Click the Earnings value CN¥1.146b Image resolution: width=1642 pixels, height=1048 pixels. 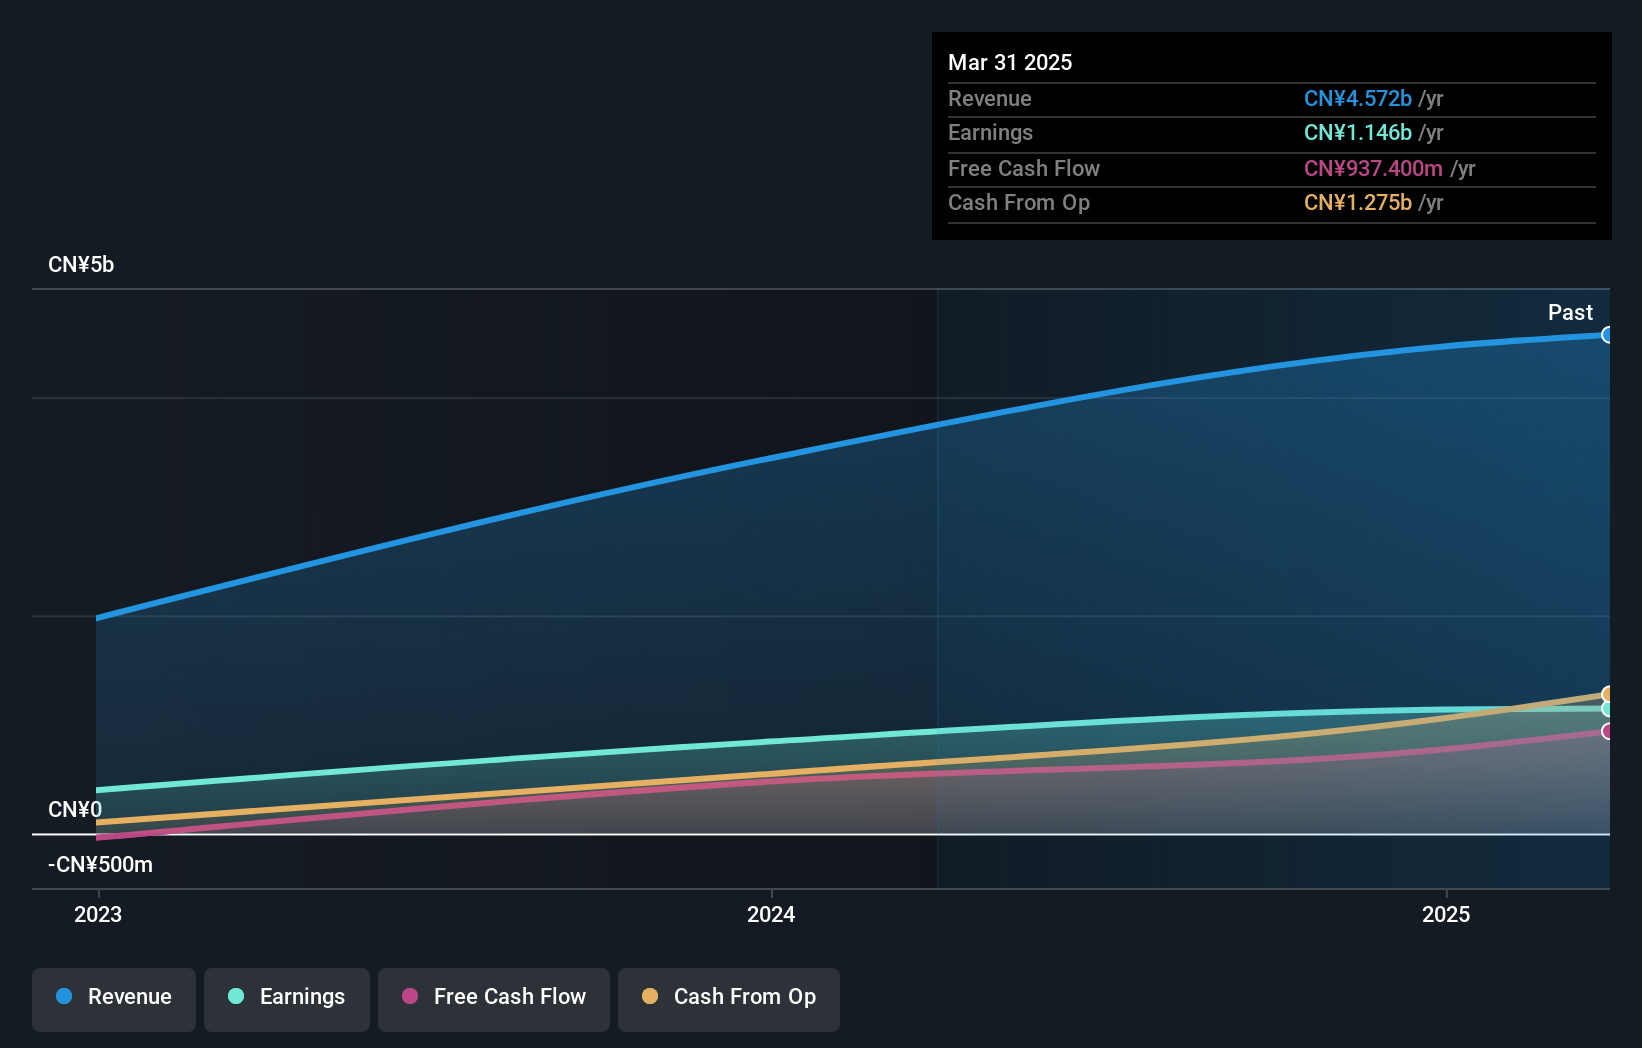[1358, 132]
